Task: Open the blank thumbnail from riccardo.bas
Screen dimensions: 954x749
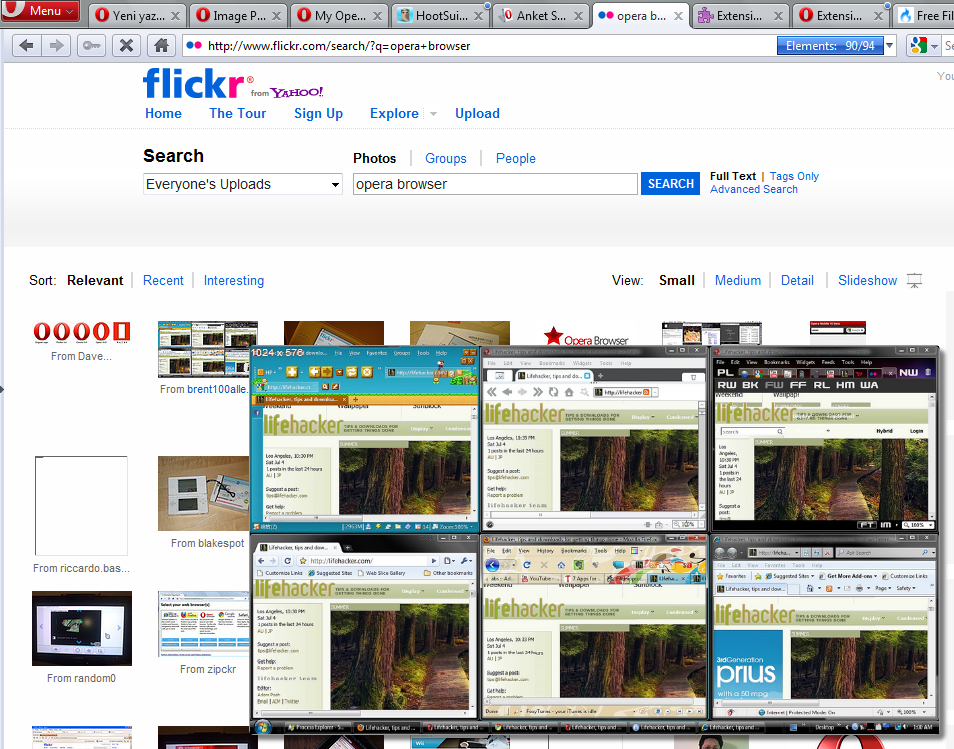Action: tap(81, 505)
